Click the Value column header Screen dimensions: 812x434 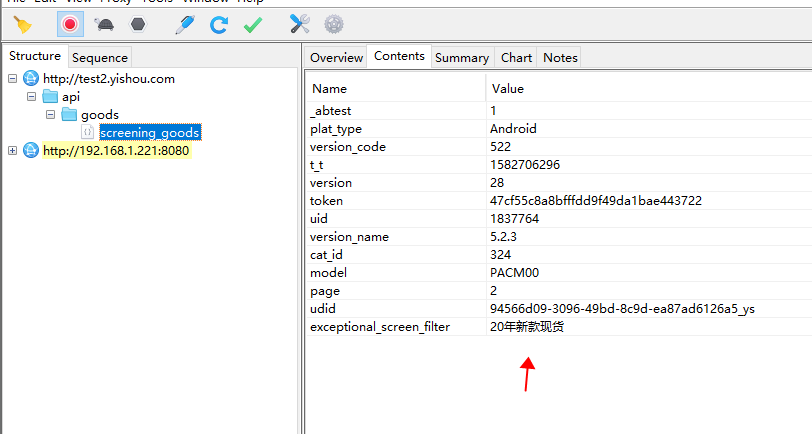click(649, 89)
